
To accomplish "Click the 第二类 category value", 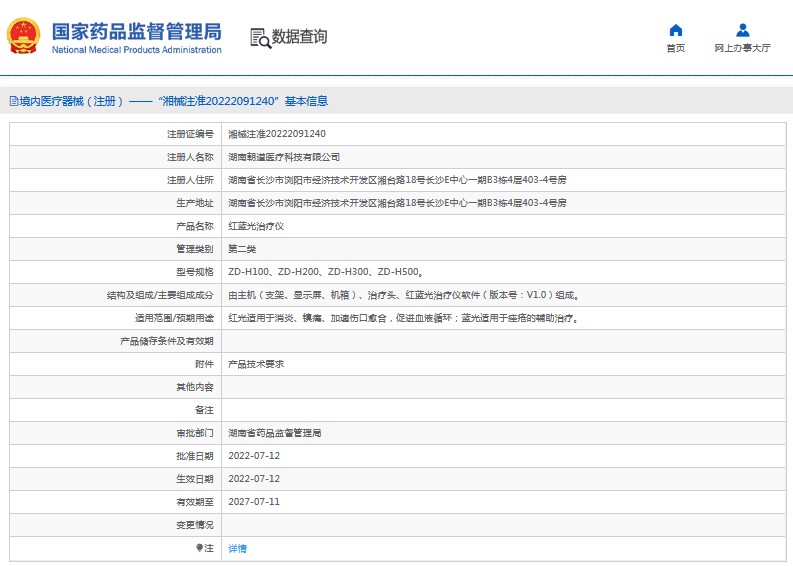I will click(x=242, y=249).
